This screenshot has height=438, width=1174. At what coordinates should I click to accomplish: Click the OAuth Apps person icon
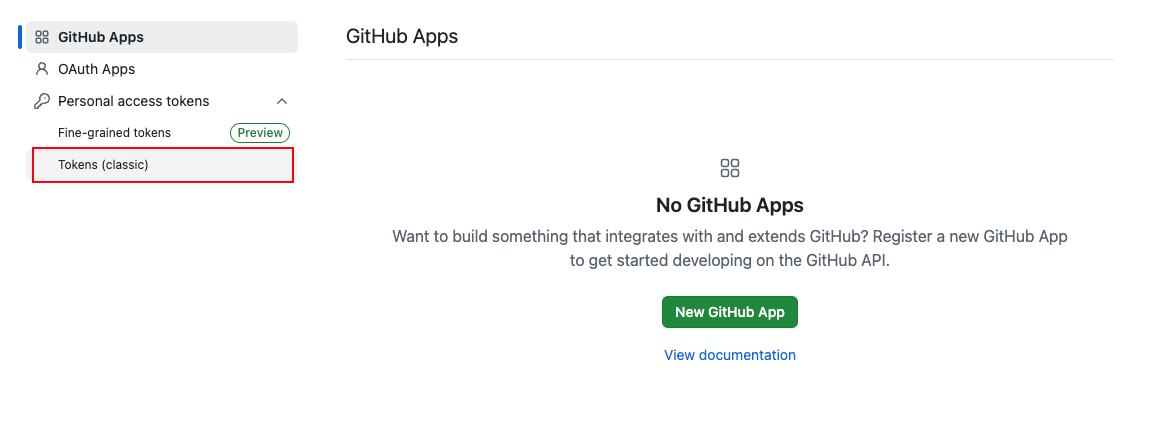click(x=42, y=69)
